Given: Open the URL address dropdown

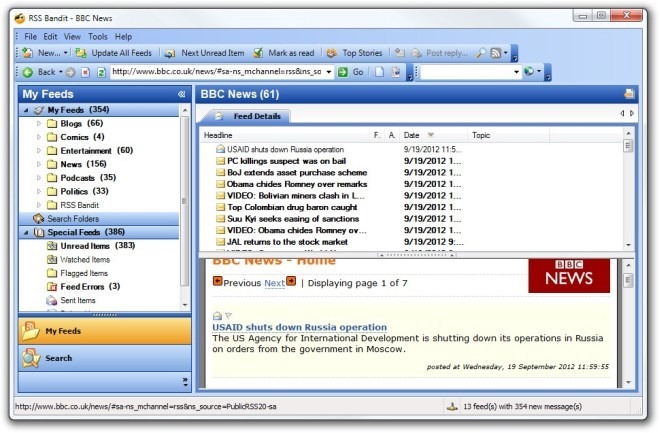Looking at the screenshot, I should tap(329, 72).
